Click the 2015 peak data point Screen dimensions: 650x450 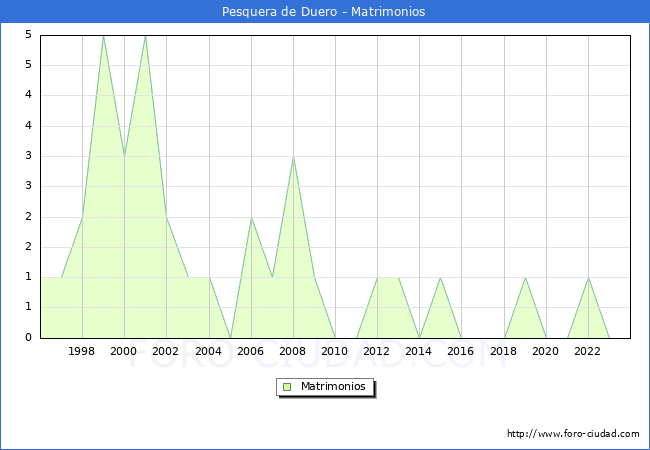(x=440, y=278)
